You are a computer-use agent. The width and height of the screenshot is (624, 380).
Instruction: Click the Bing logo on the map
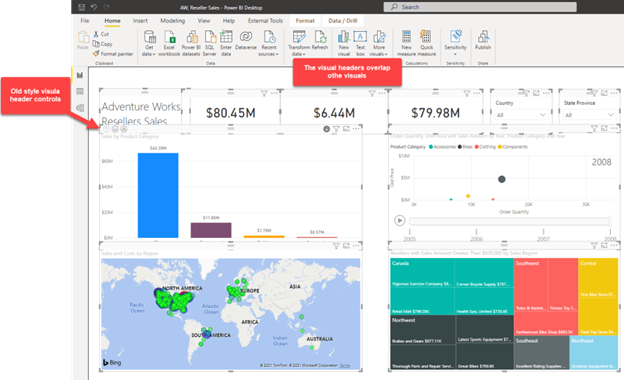coord(112,362)
